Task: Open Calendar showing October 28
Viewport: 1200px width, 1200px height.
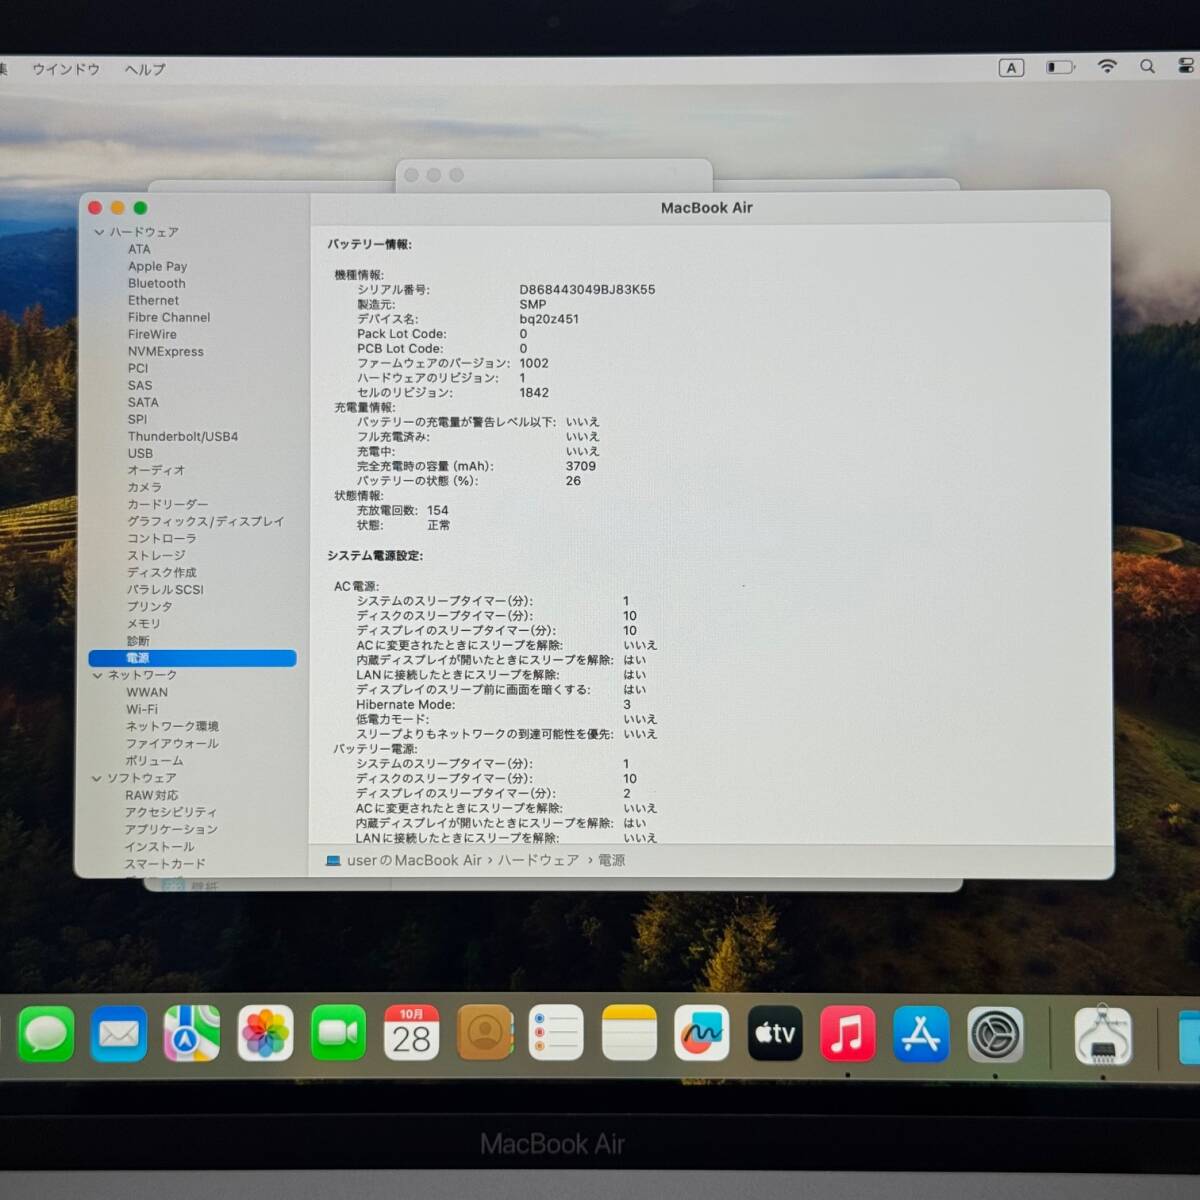Action: [x=411, y=1035]
